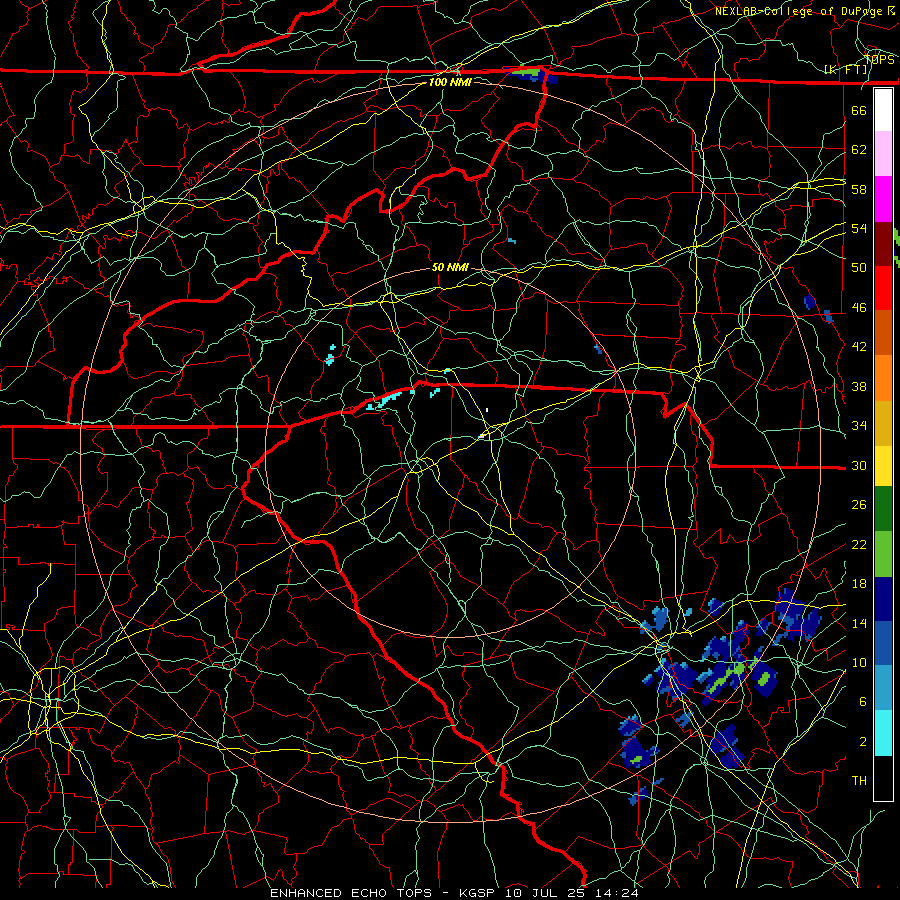Image resolution: width=900 pixels, height=900 pixels.
Task: Click the 26 value on the tops scale
Action: pos(859,505)
